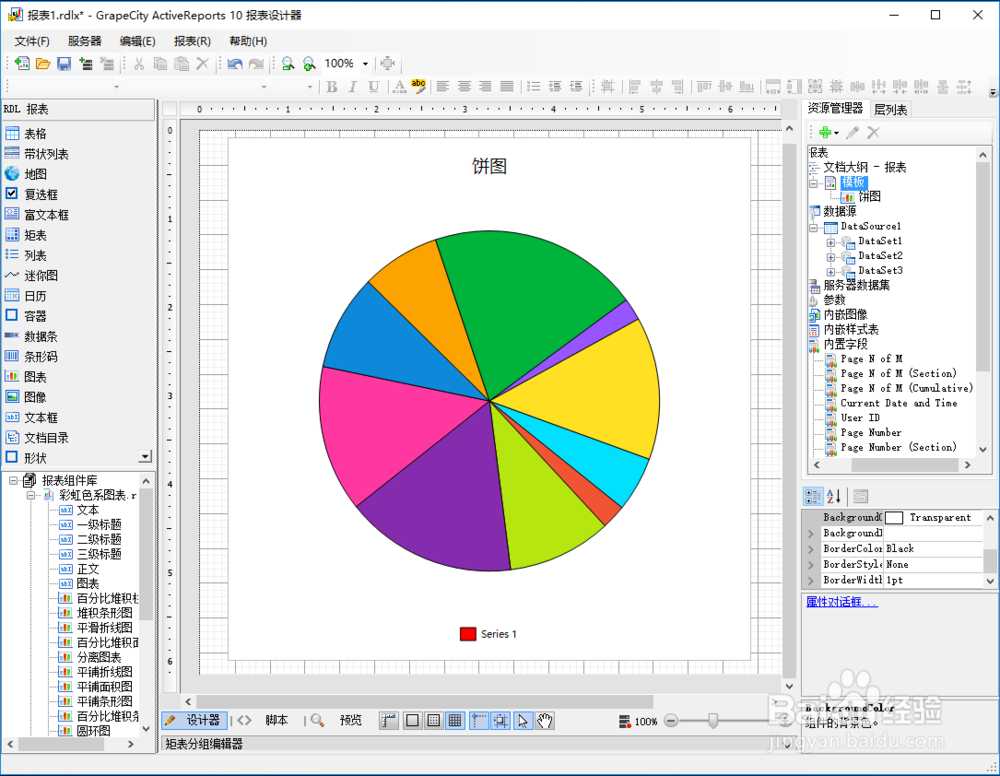Toggle bold formatting

click(332, 86)
